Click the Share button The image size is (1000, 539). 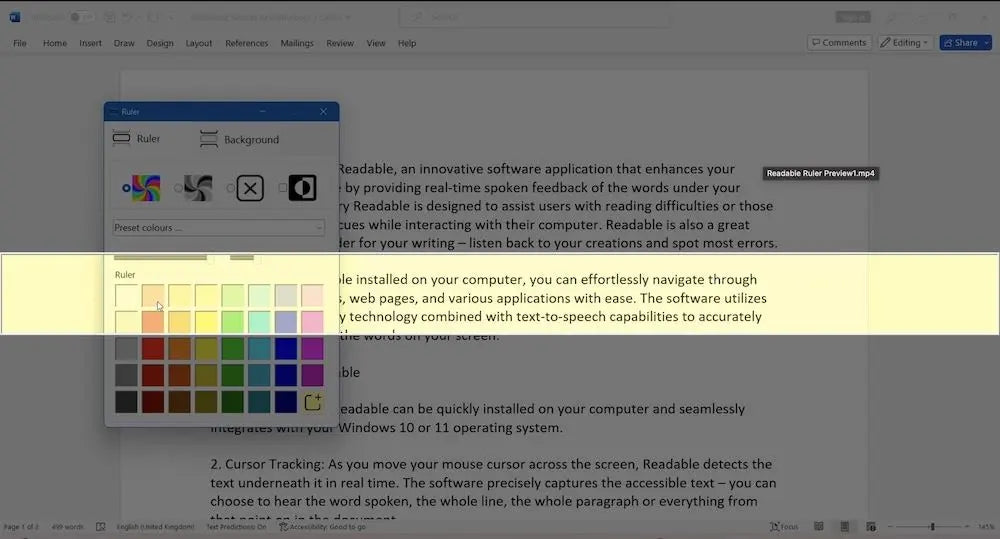coord(960,43)
